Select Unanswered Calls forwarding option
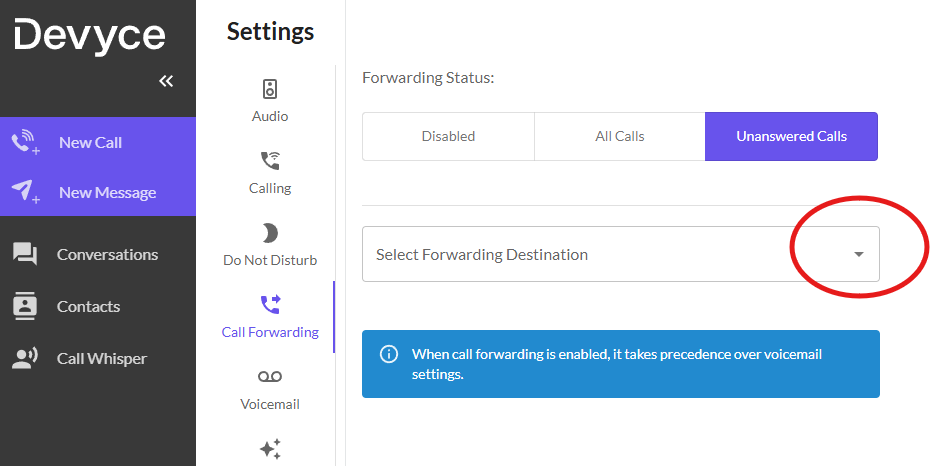 coord(791,137)
